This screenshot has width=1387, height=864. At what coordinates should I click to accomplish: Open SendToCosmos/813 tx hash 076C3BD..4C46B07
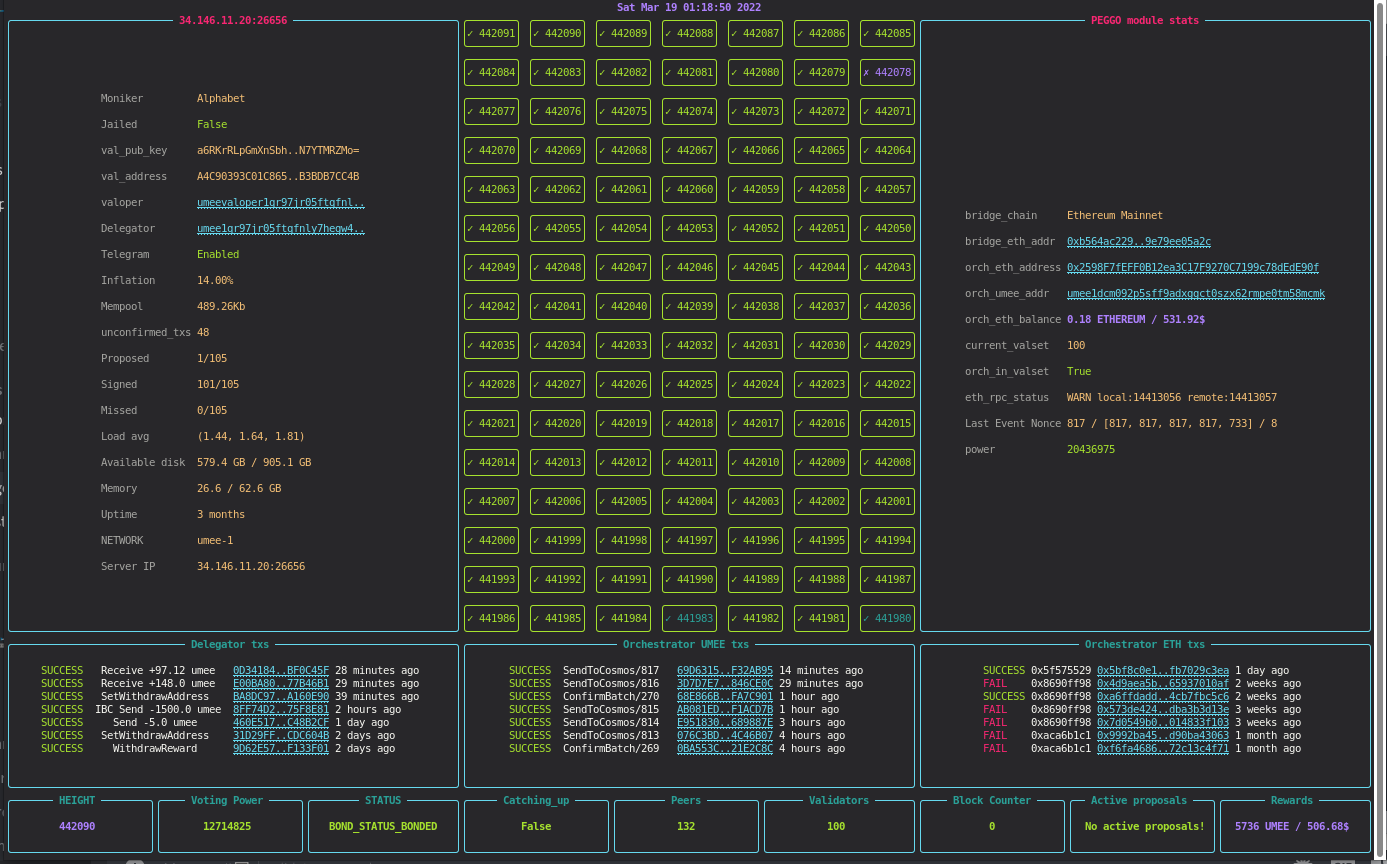tap(725, 735)
